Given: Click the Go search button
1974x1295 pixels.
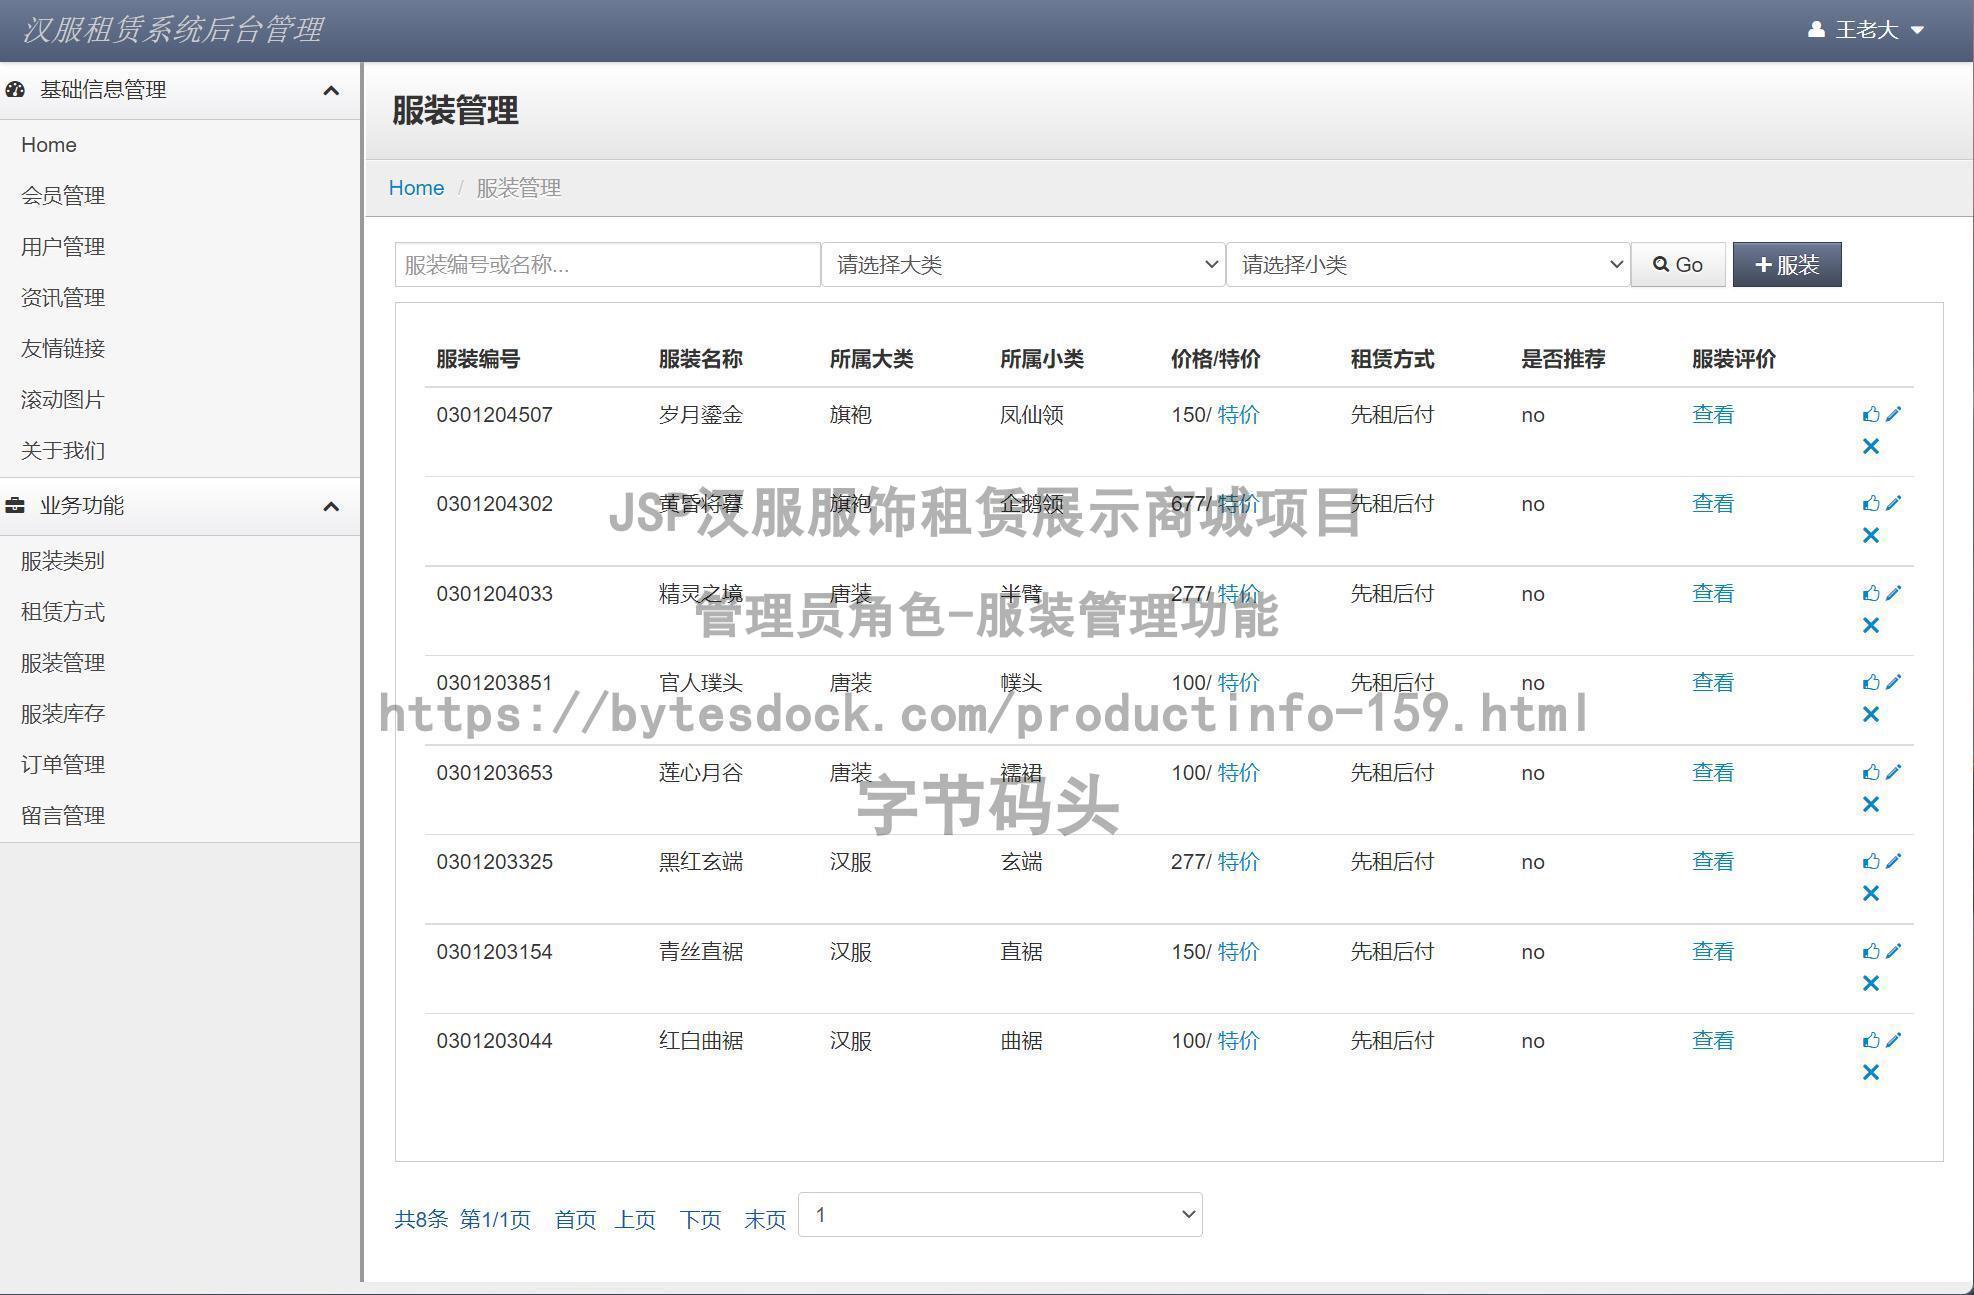Looking at the screenshot, I should (x=1677, y=265).
